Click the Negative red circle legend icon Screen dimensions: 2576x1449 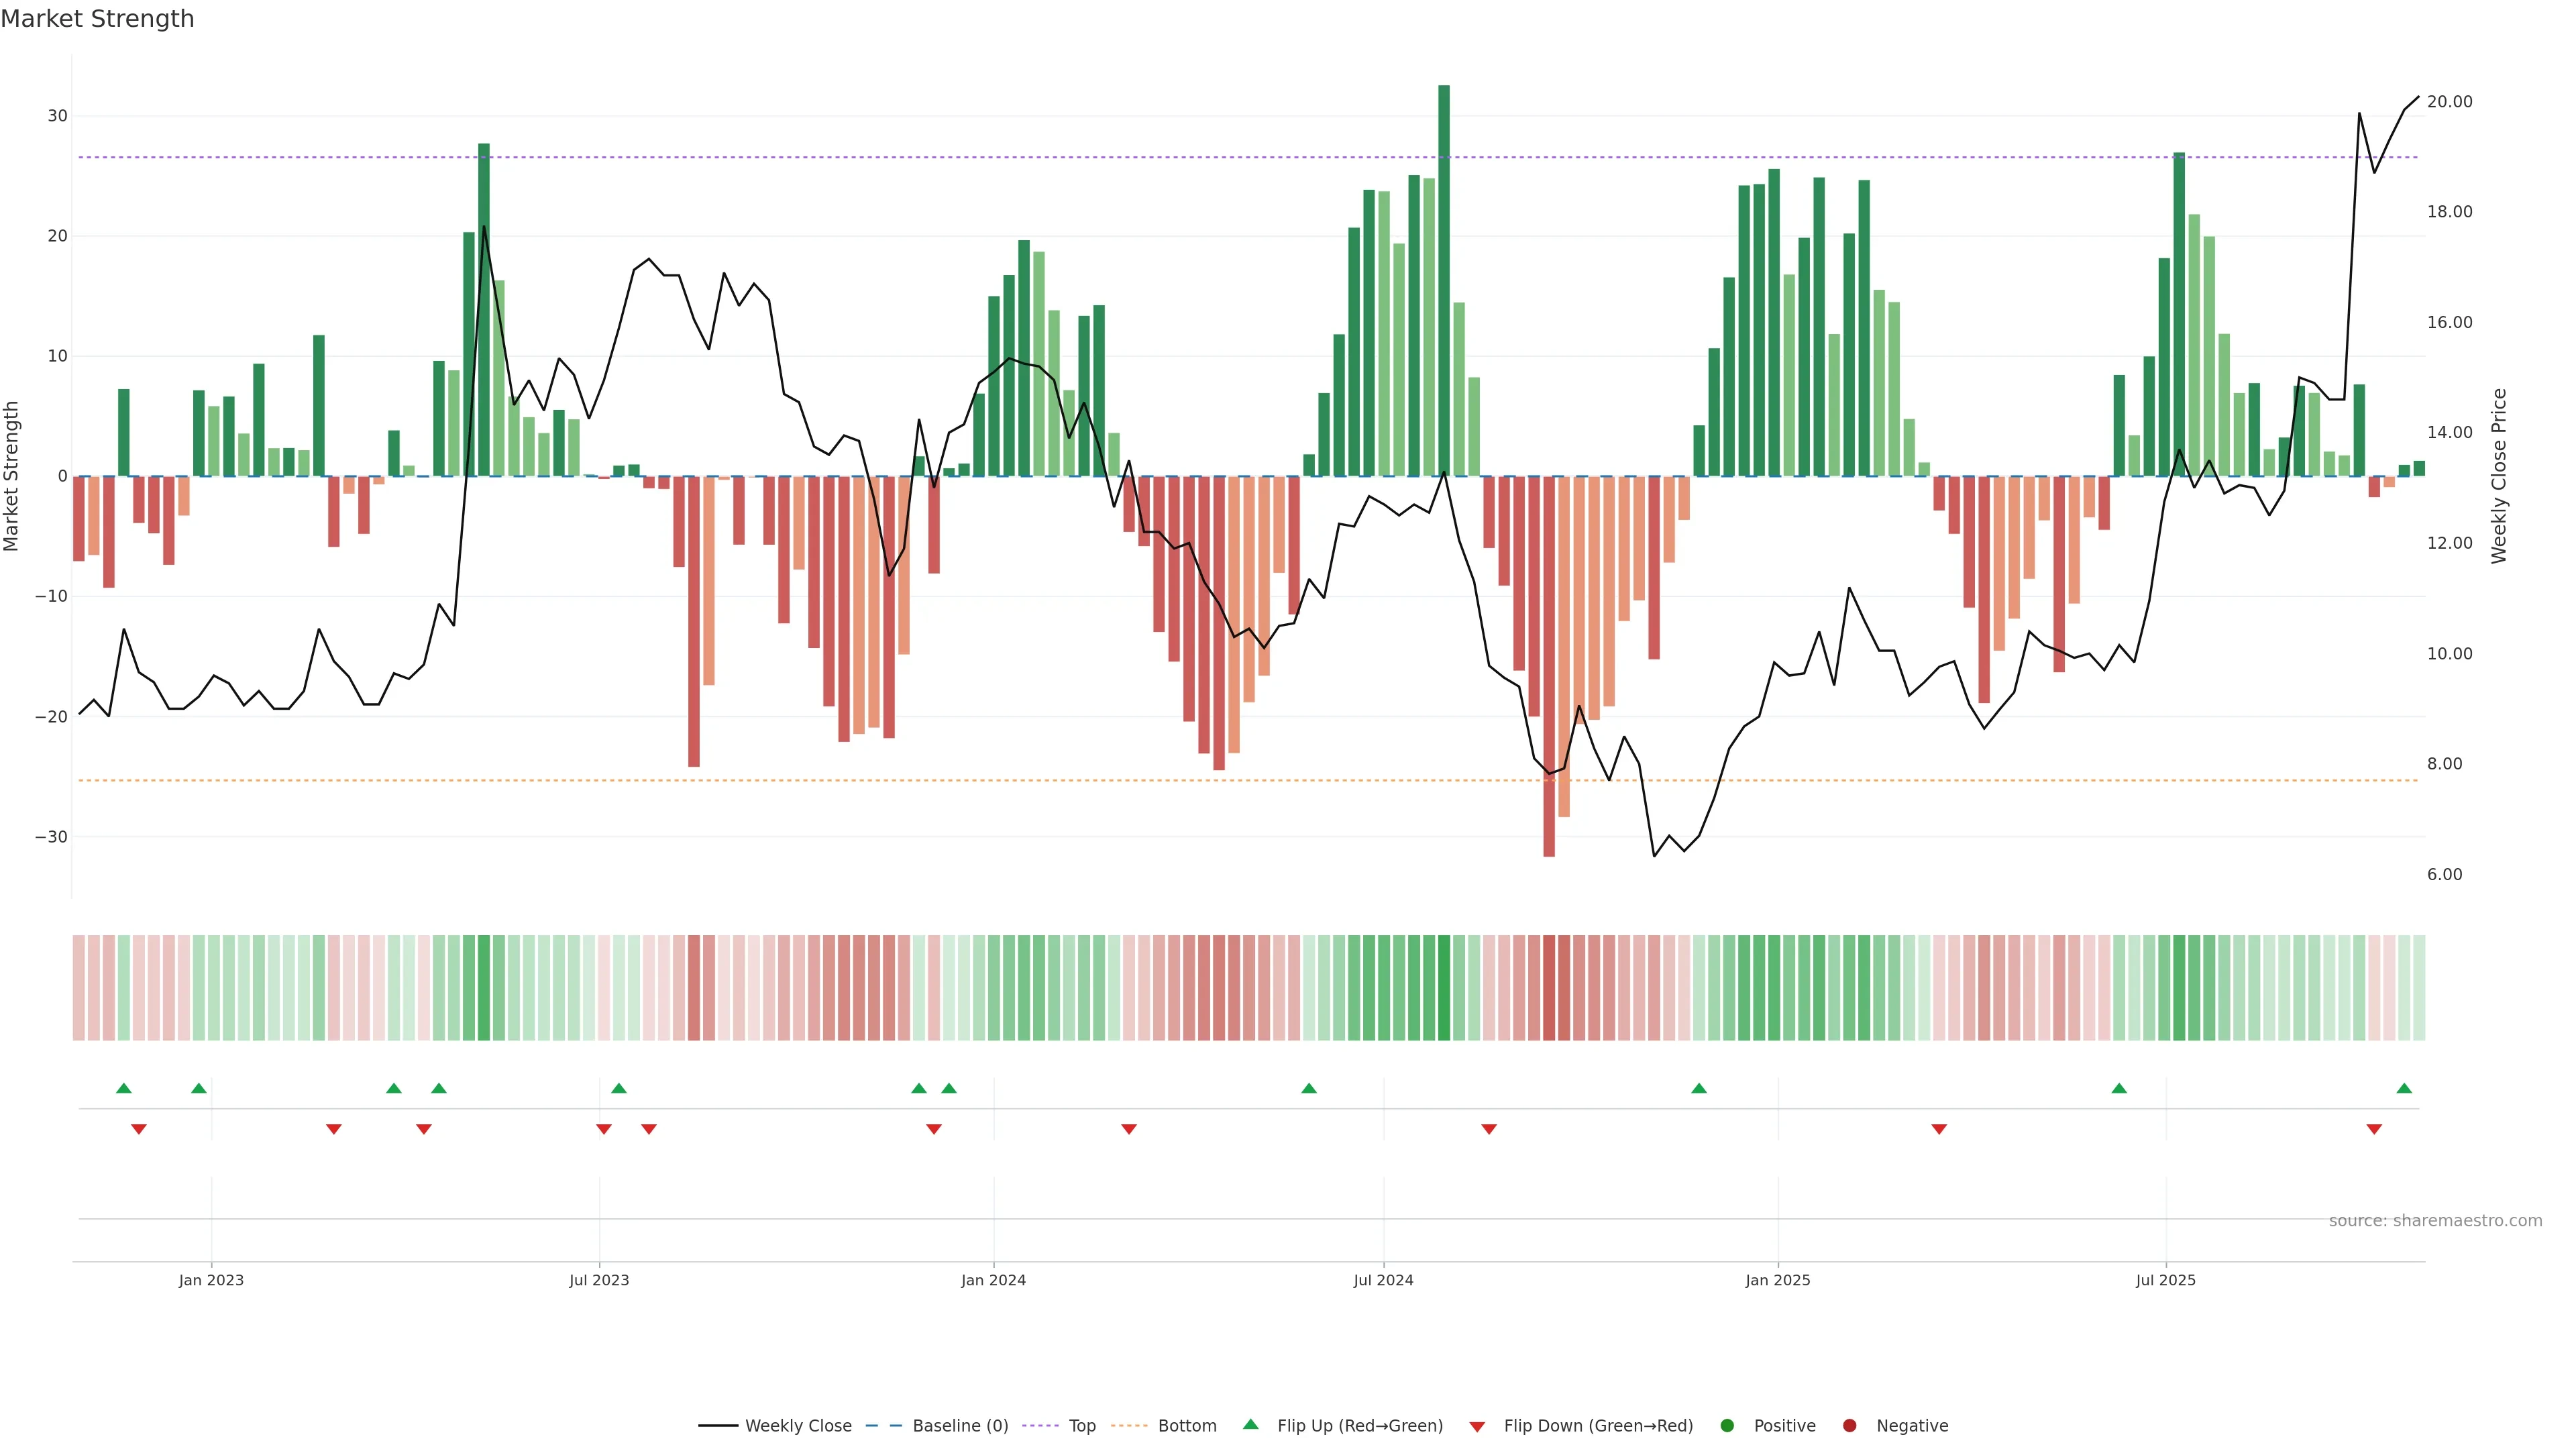[x=1849, y=1426]
